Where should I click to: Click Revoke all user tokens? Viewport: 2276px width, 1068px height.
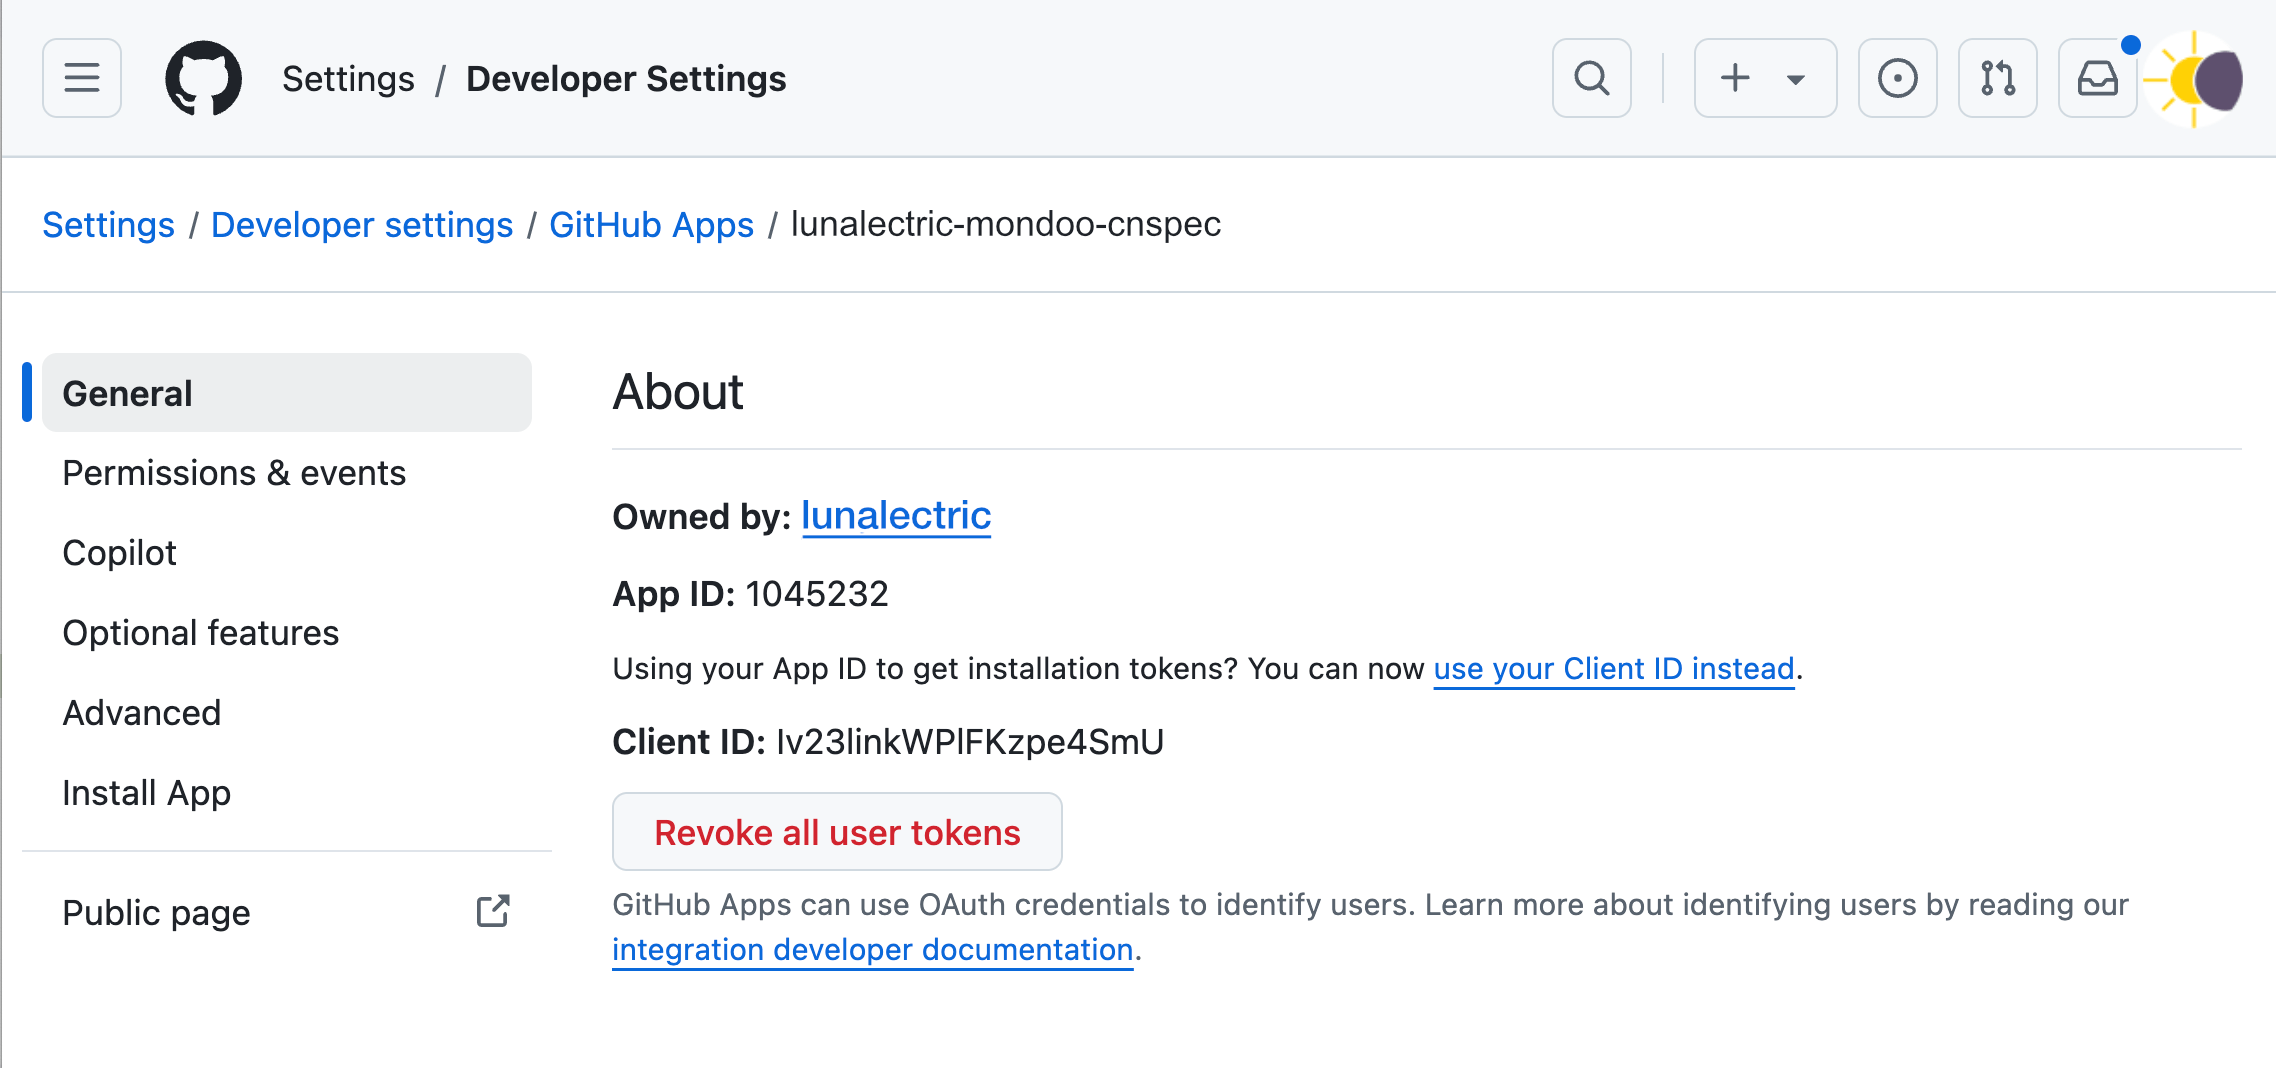(x=837, y=831)
